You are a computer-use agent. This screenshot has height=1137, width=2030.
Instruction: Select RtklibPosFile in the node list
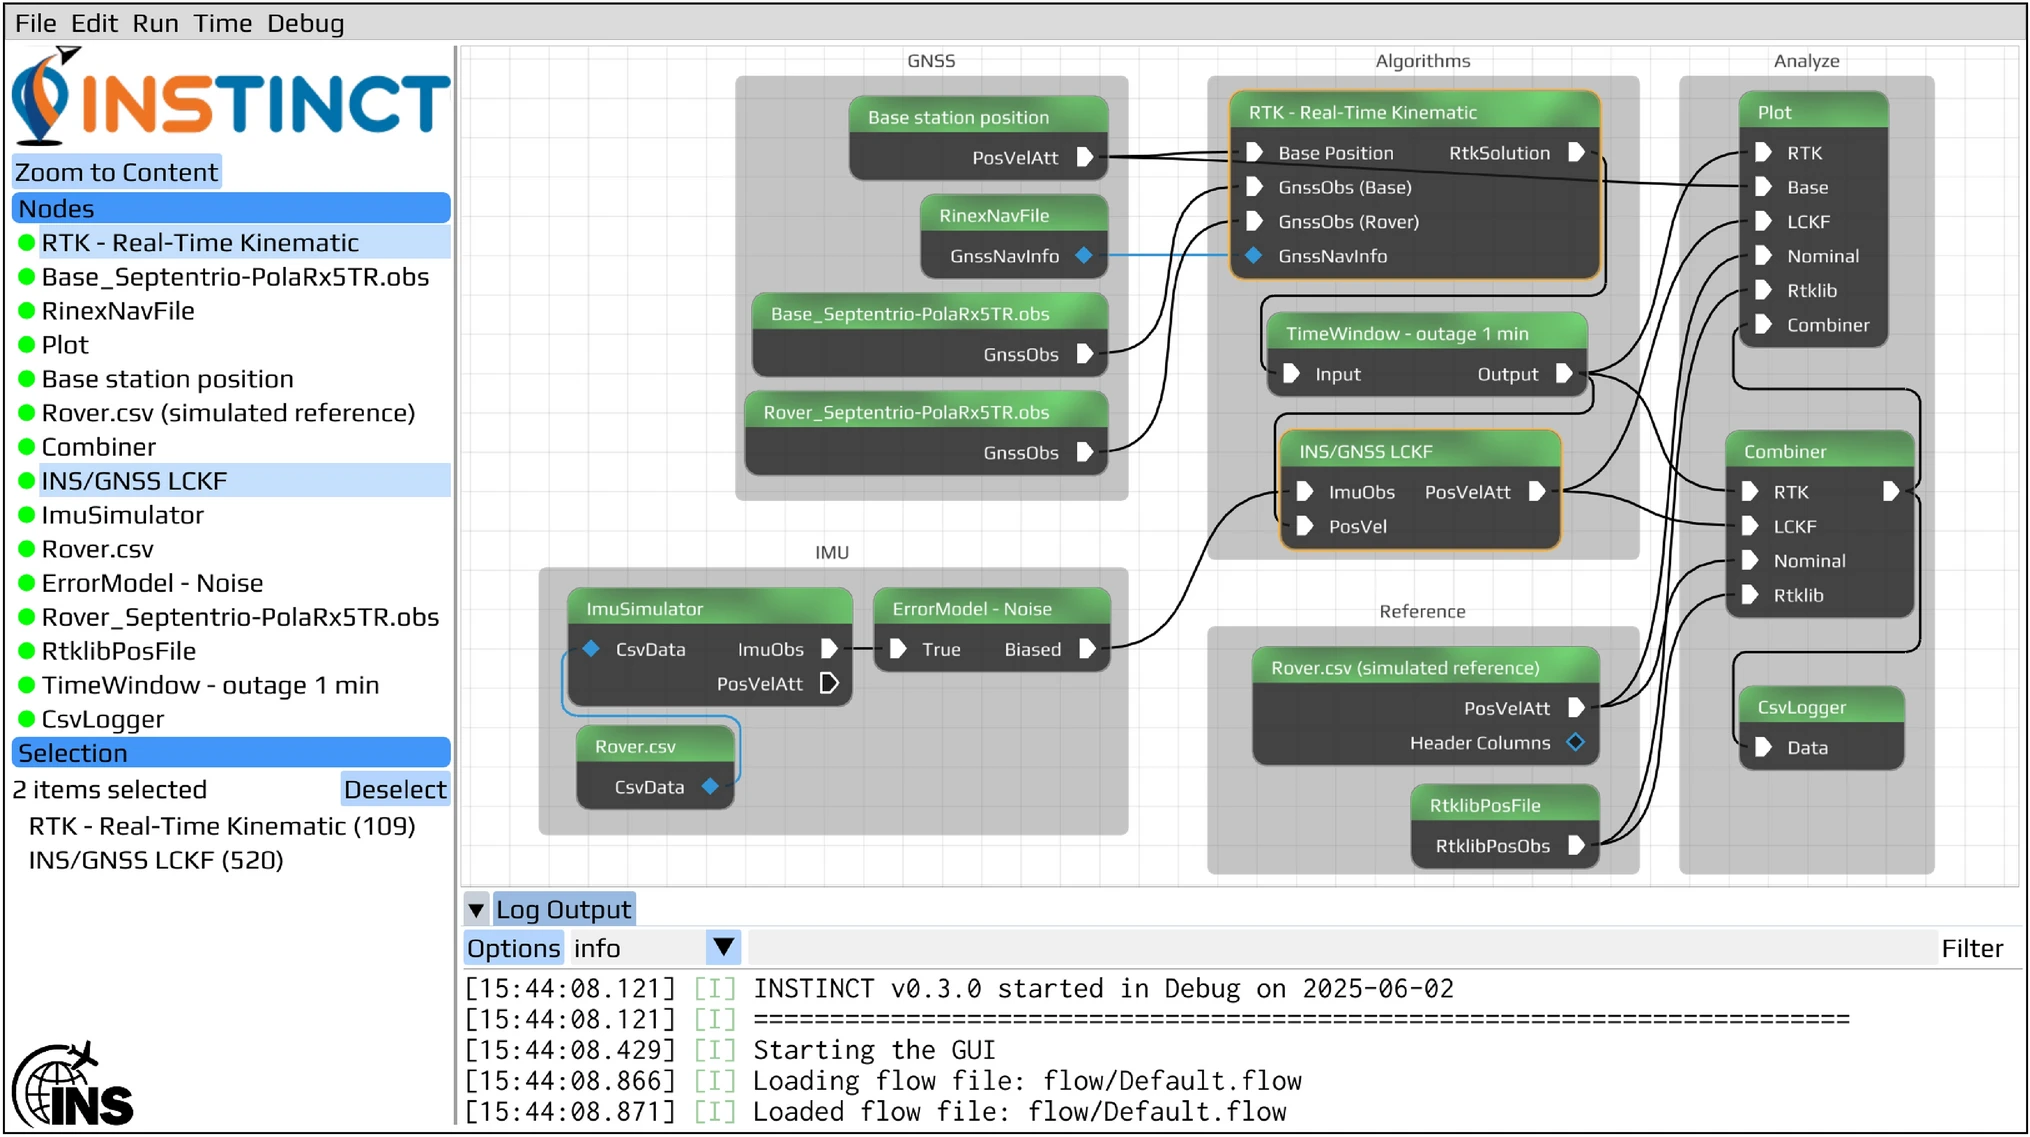(118, 651)
